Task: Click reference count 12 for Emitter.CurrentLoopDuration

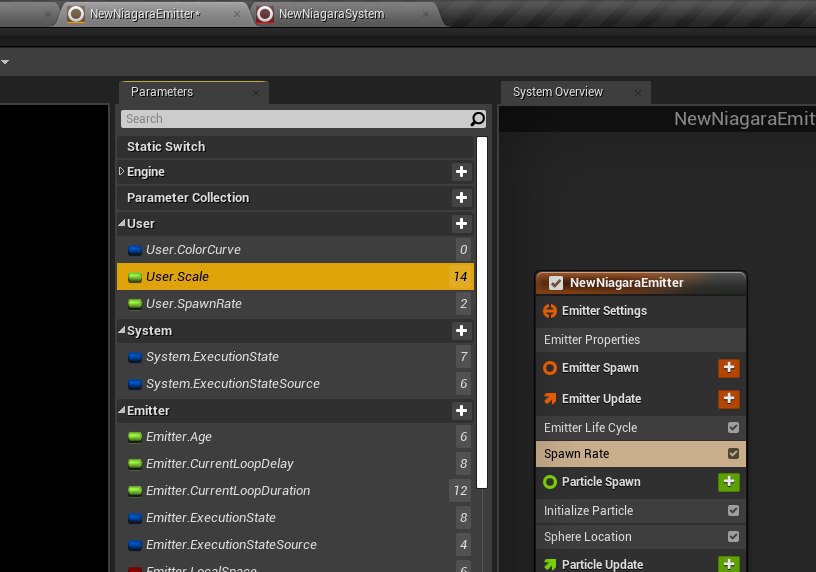Action: [460, 491]
